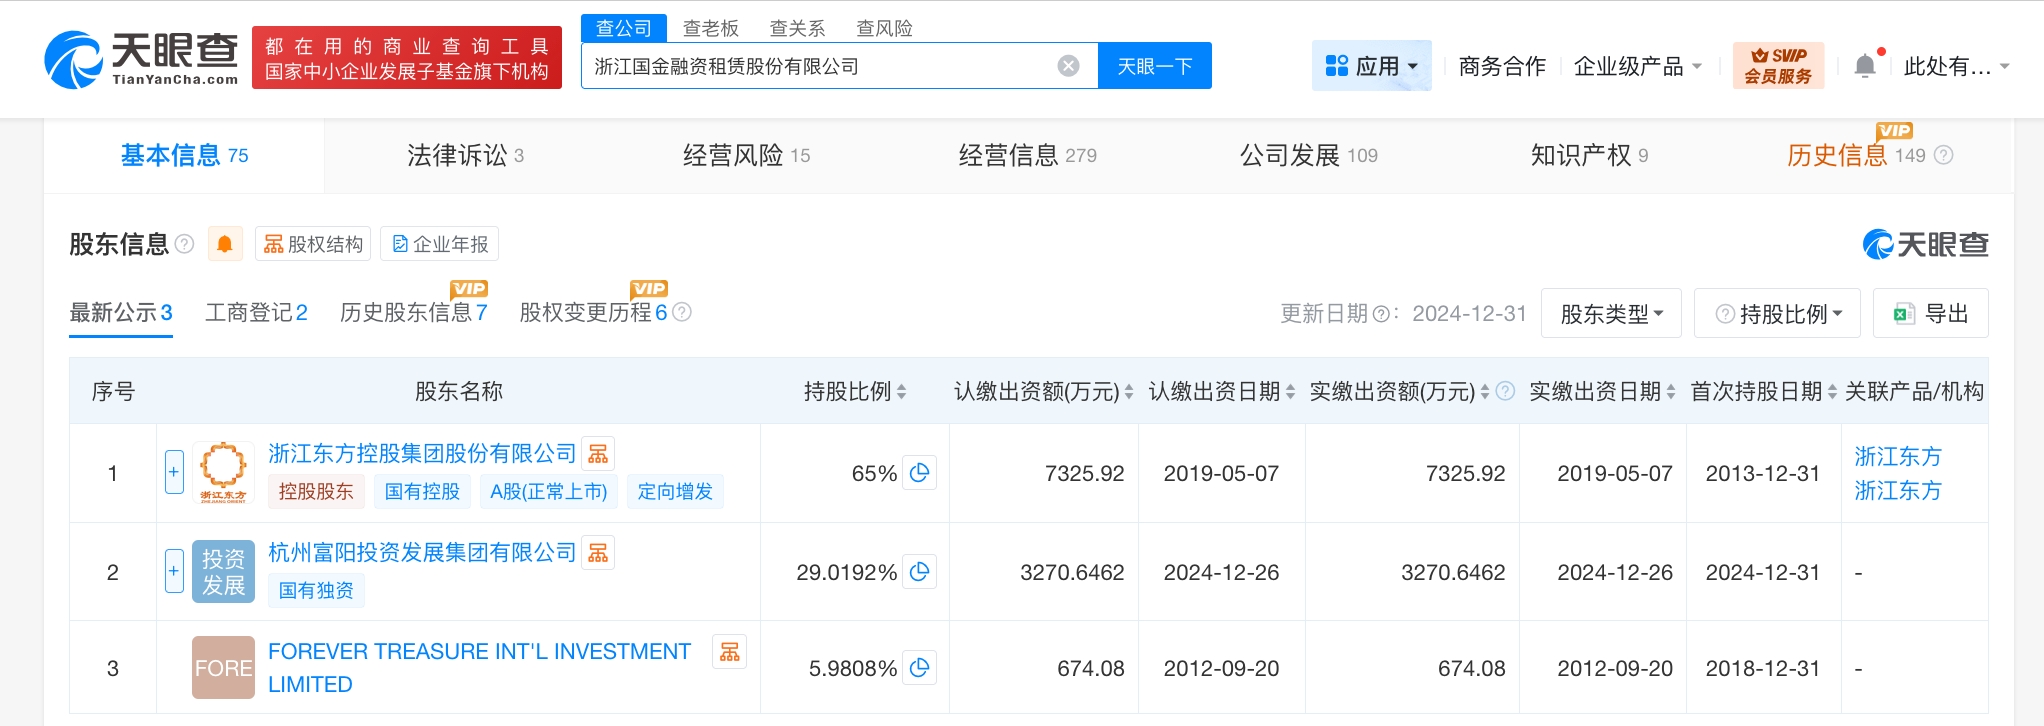View shareholding pie chart for 5.9808%
This screenshot has height=726, width=2044.
coord(920,668)
